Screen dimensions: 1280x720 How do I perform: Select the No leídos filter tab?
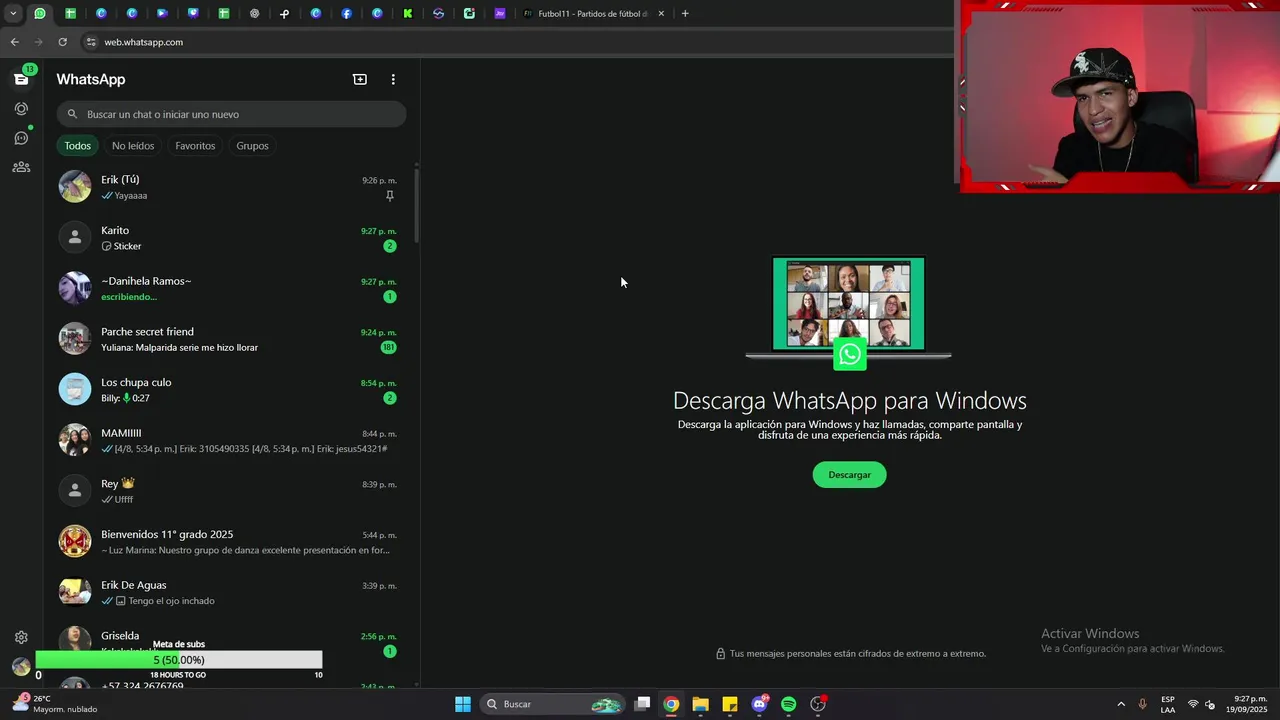(x=133, y=146)
